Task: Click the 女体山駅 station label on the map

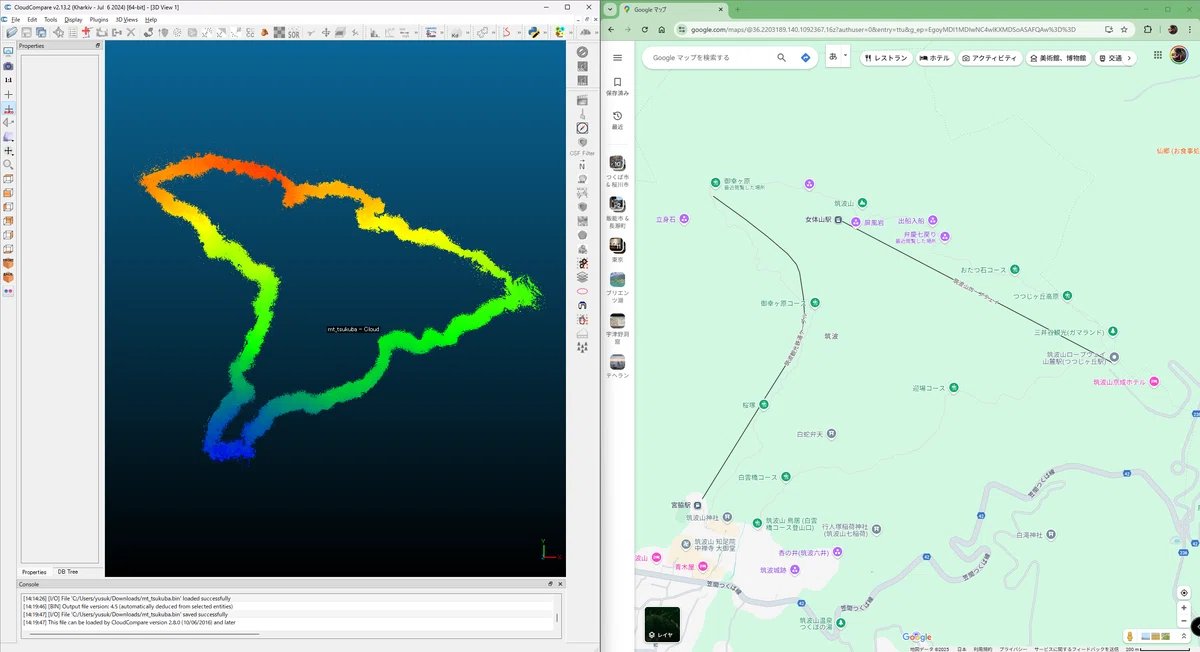Action: tap(818, 220)
